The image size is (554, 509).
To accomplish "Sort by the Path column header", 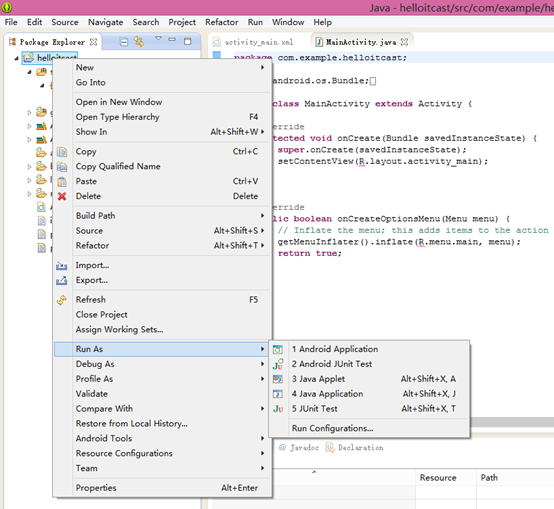I will (x=515, y=478).
